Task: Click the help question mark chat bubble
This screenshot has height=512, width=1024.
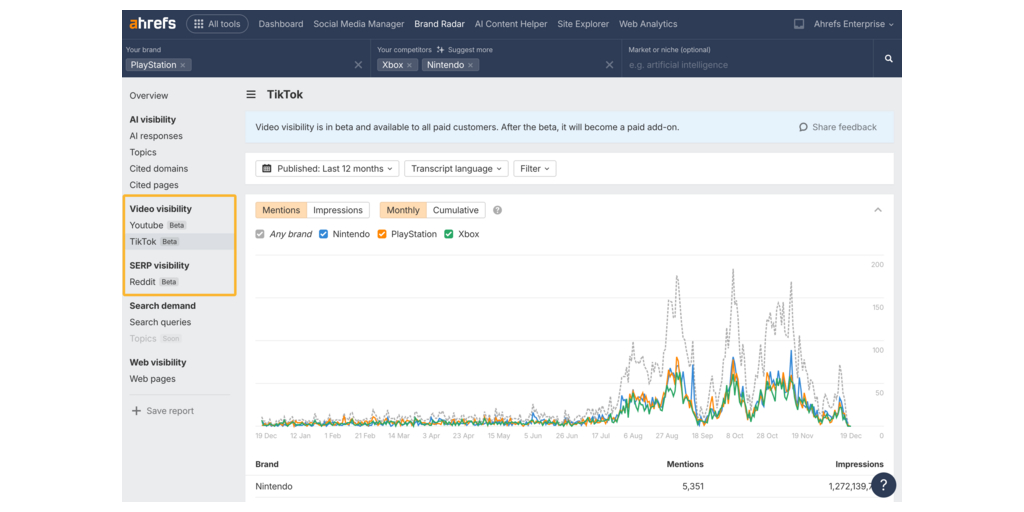Action: (883, 485)
